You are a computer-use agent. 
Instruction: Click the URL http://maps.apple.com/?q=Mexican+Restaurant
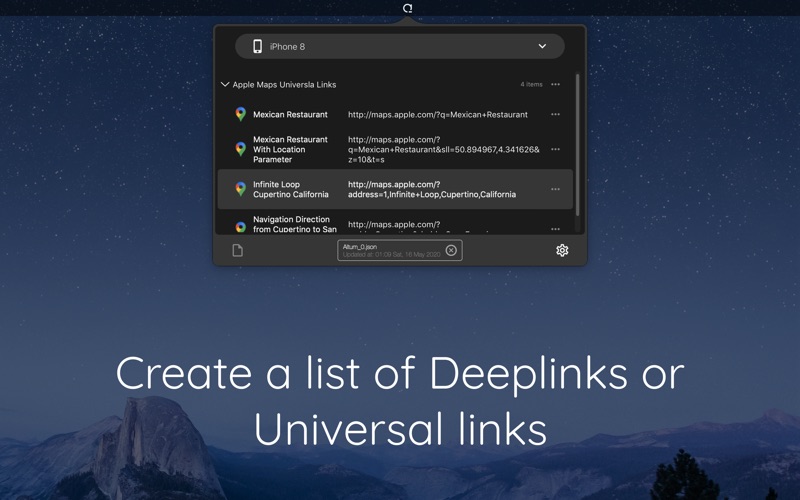438,115
